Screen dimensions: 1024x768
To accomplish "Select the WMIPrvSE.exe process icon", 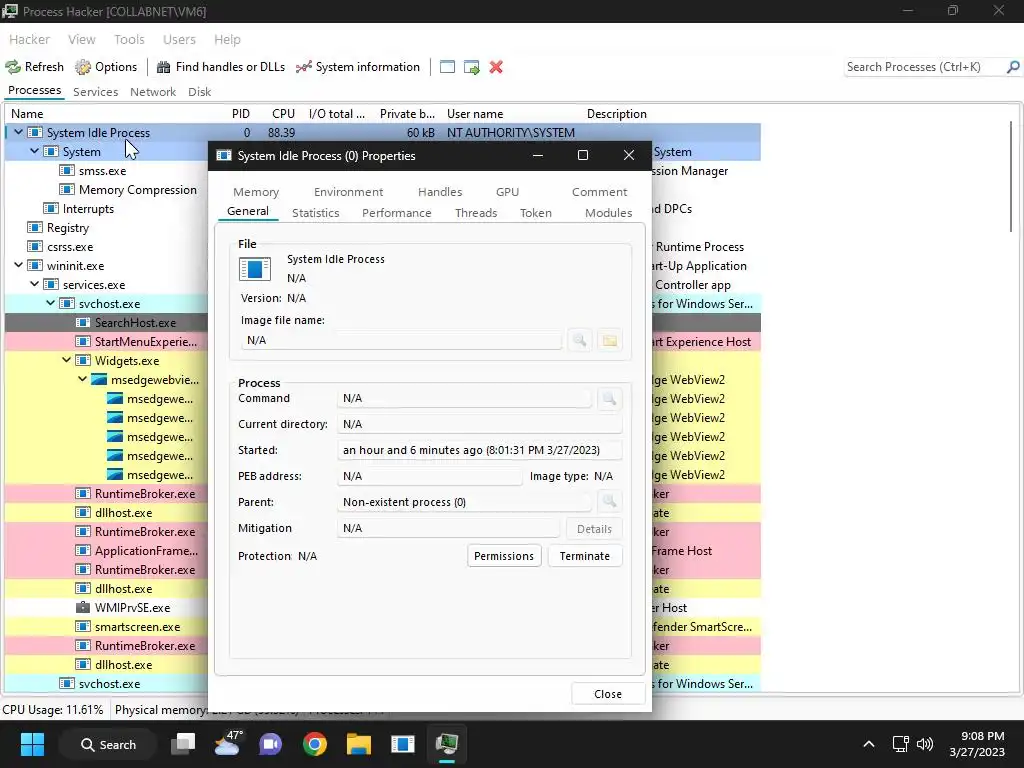I will (x=82, y=607).
